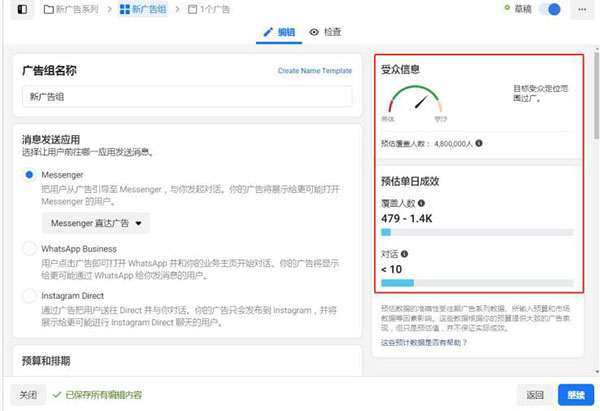The image size is (600, 411).
Task: Toggle the left sidebar panel icon
Action: point(22,10)
